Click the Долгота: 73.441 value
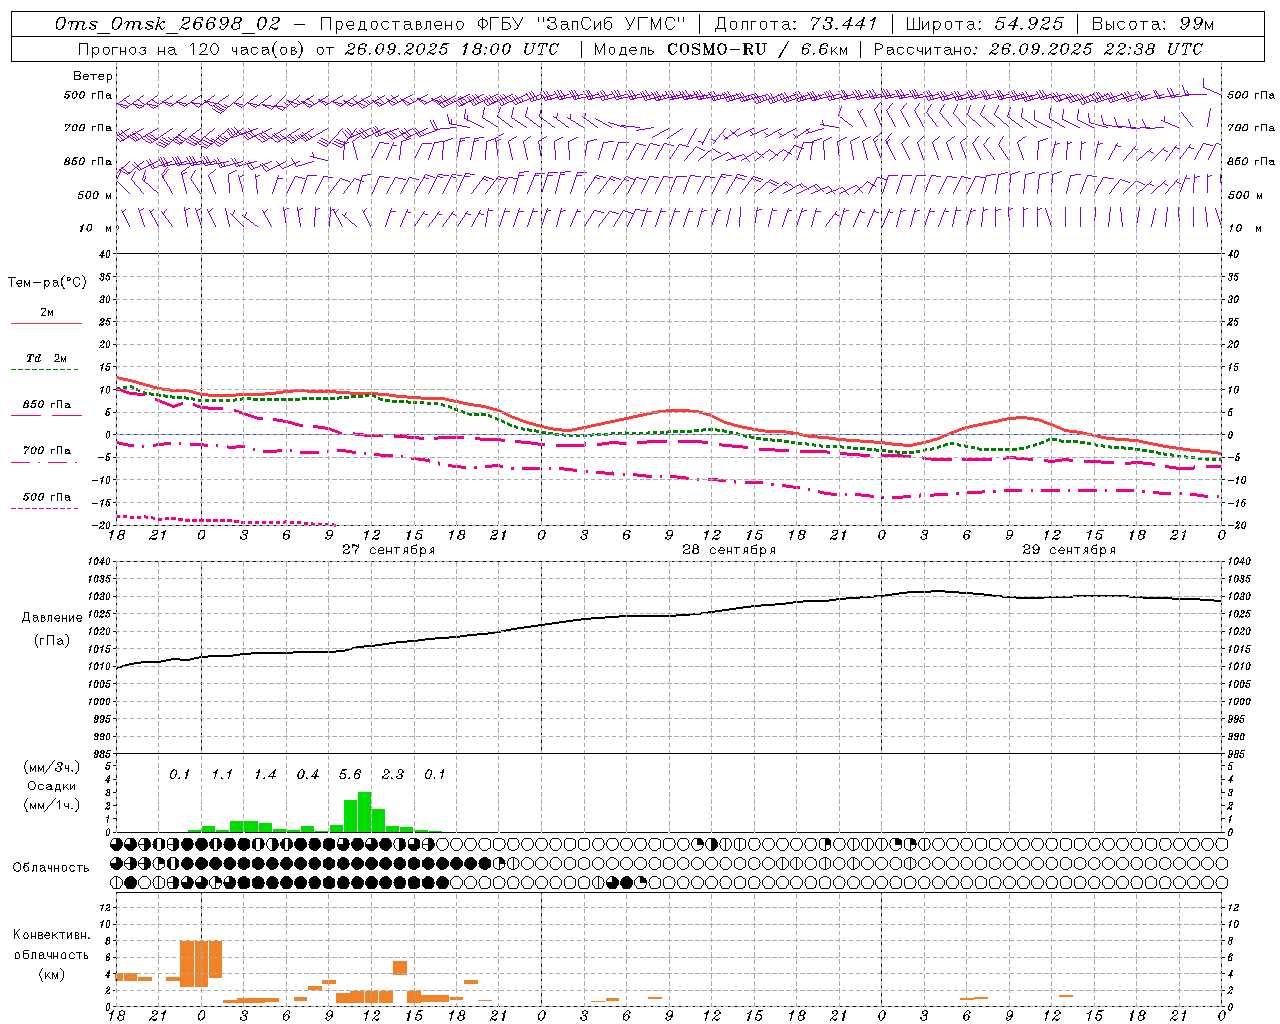Viewport: 1280px width, 1024px height. [x=796, y=24]
